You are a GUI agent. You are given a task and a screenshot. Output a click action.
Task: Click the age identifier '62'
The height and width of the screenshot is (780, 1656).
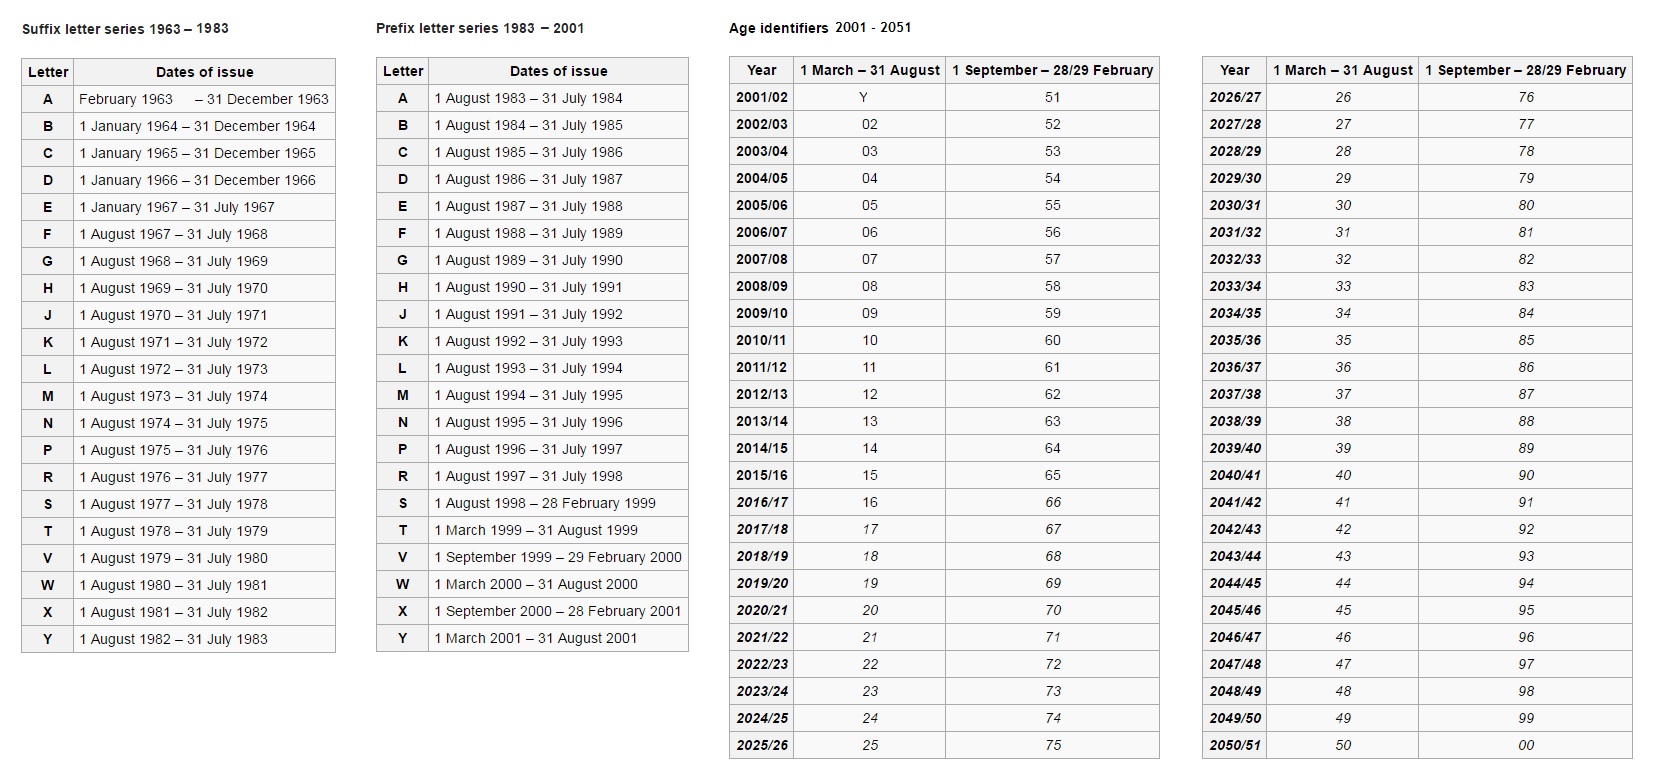click(x=1053, y=394)
